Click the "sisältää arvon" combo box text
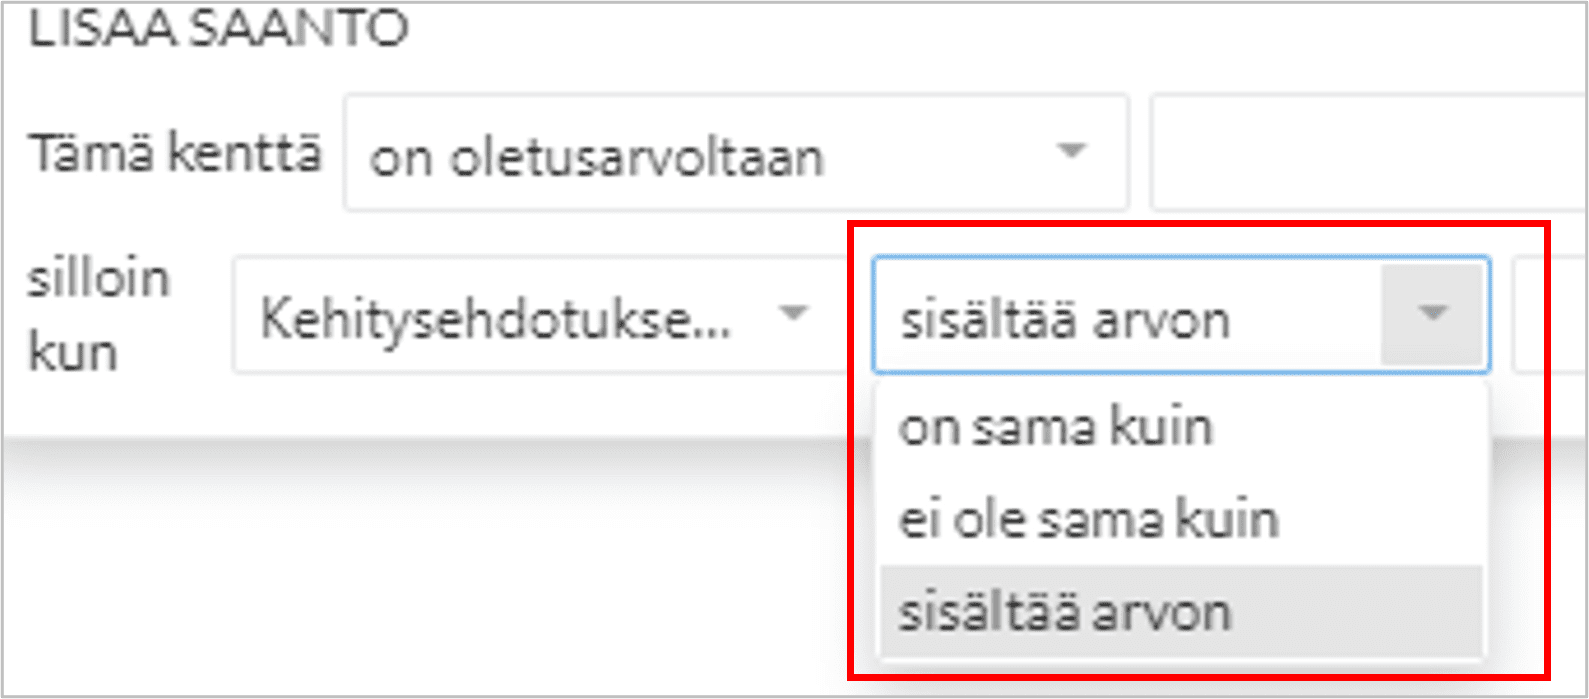 [x=1065, y=320]
